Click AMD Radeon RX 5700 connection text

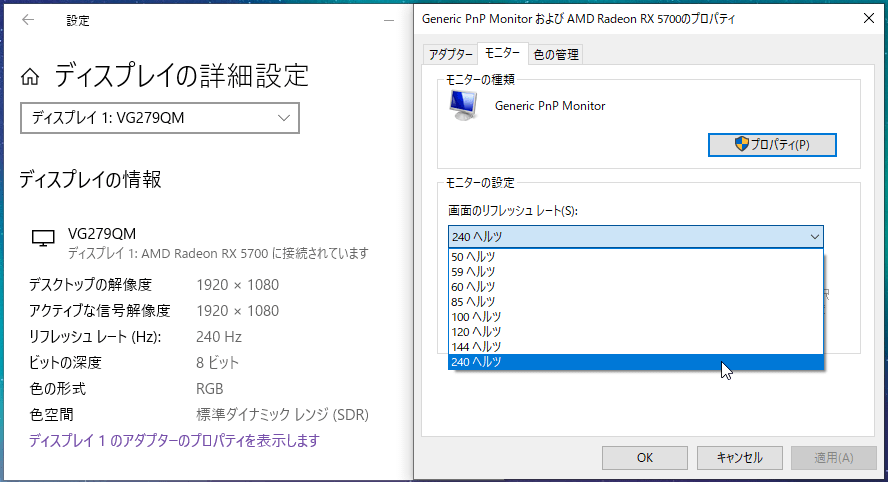pos(218,253)
